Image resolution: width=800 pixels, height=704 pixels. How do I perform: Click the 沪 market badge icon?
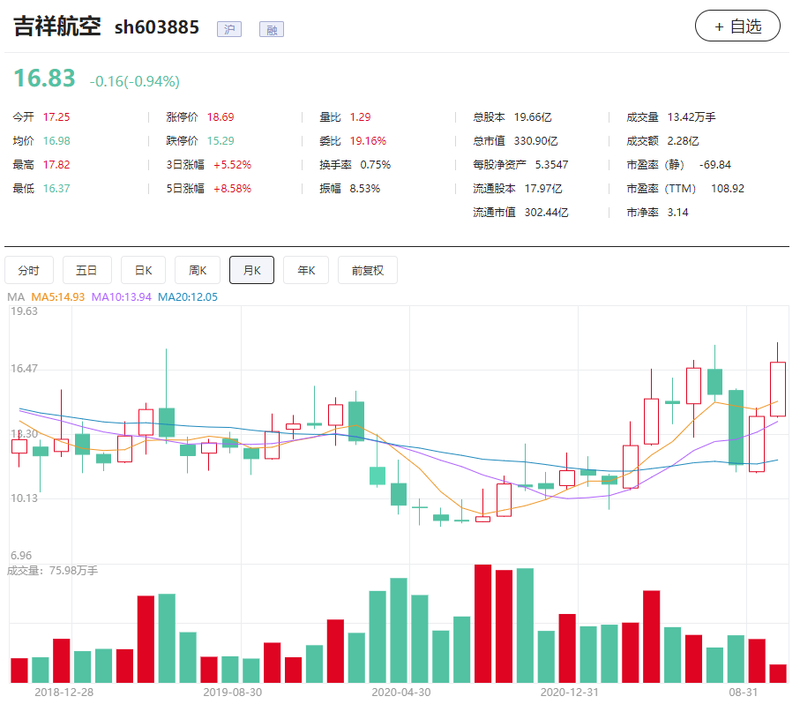229,30
